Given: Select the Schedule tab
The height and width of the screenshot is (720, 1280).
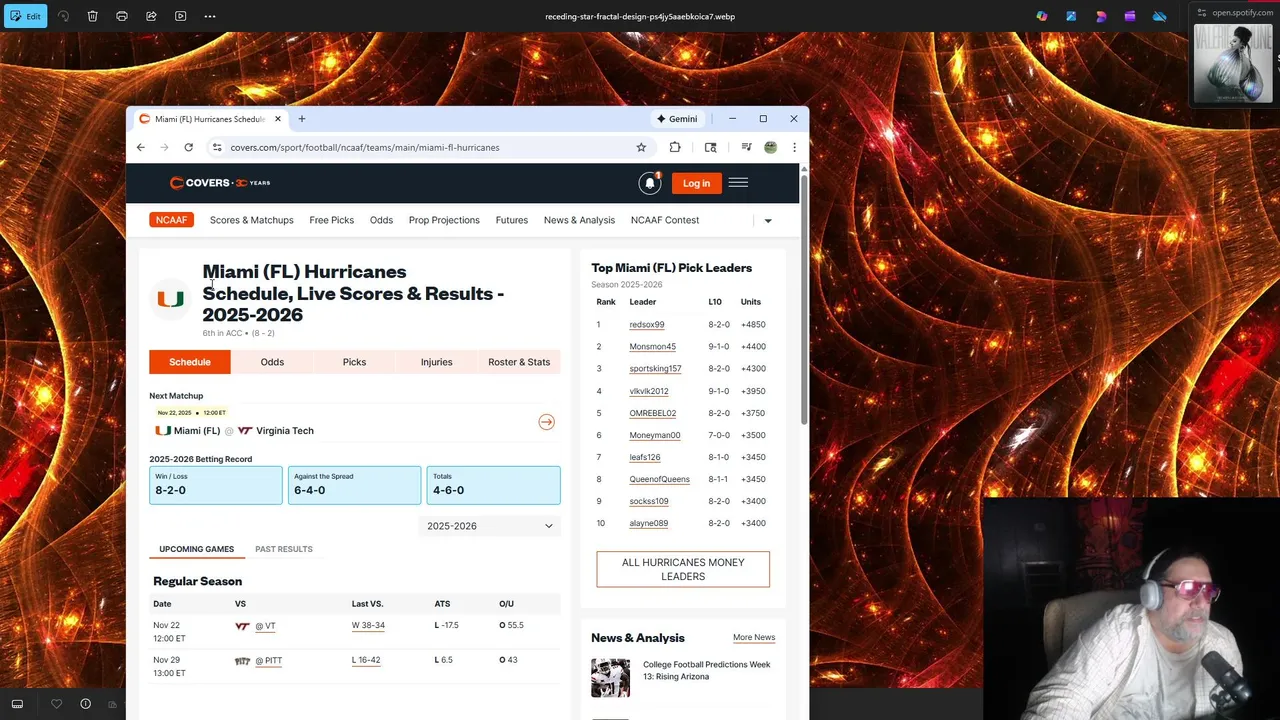Looking at the screenshot, I should pyautogui.click(x=190, y=362).
